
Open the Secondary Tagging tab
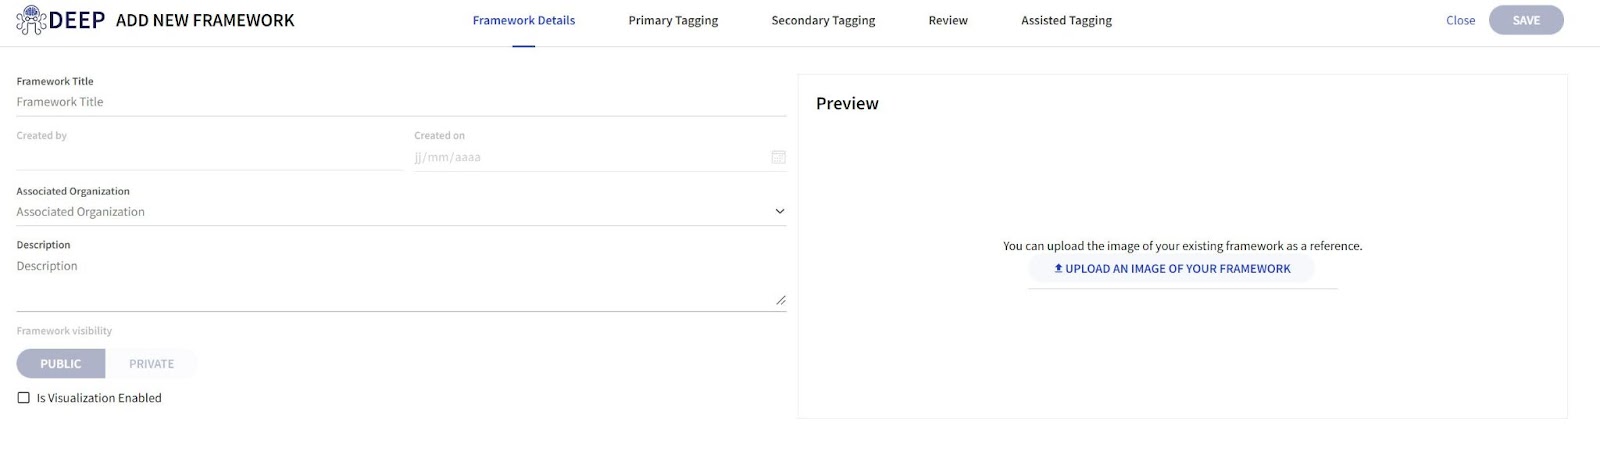point(823,20)
